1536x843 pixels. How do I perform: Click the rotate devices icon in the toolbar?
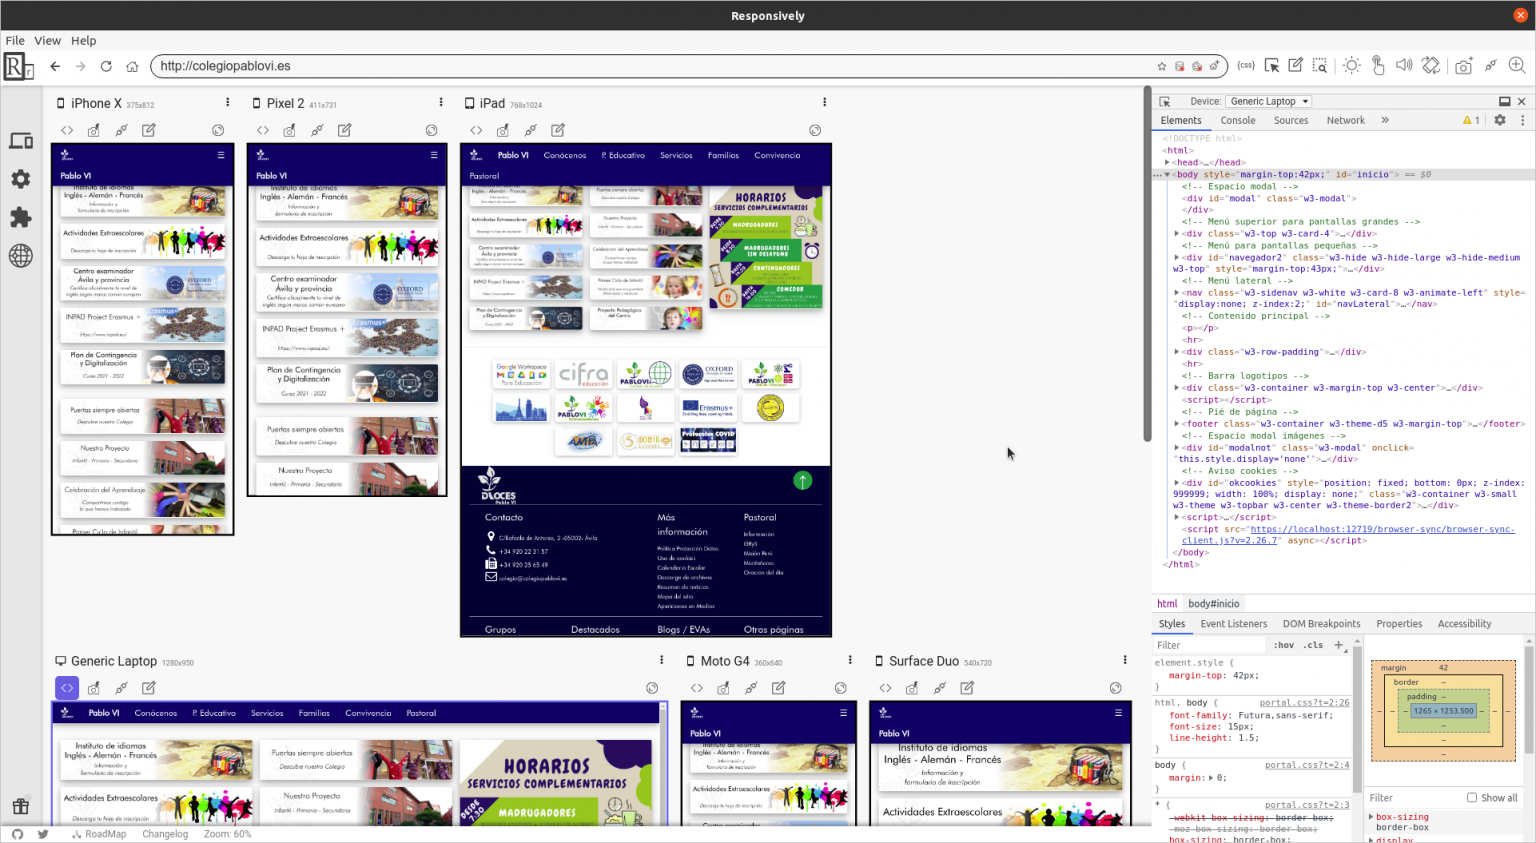[x=1431, y=66]
